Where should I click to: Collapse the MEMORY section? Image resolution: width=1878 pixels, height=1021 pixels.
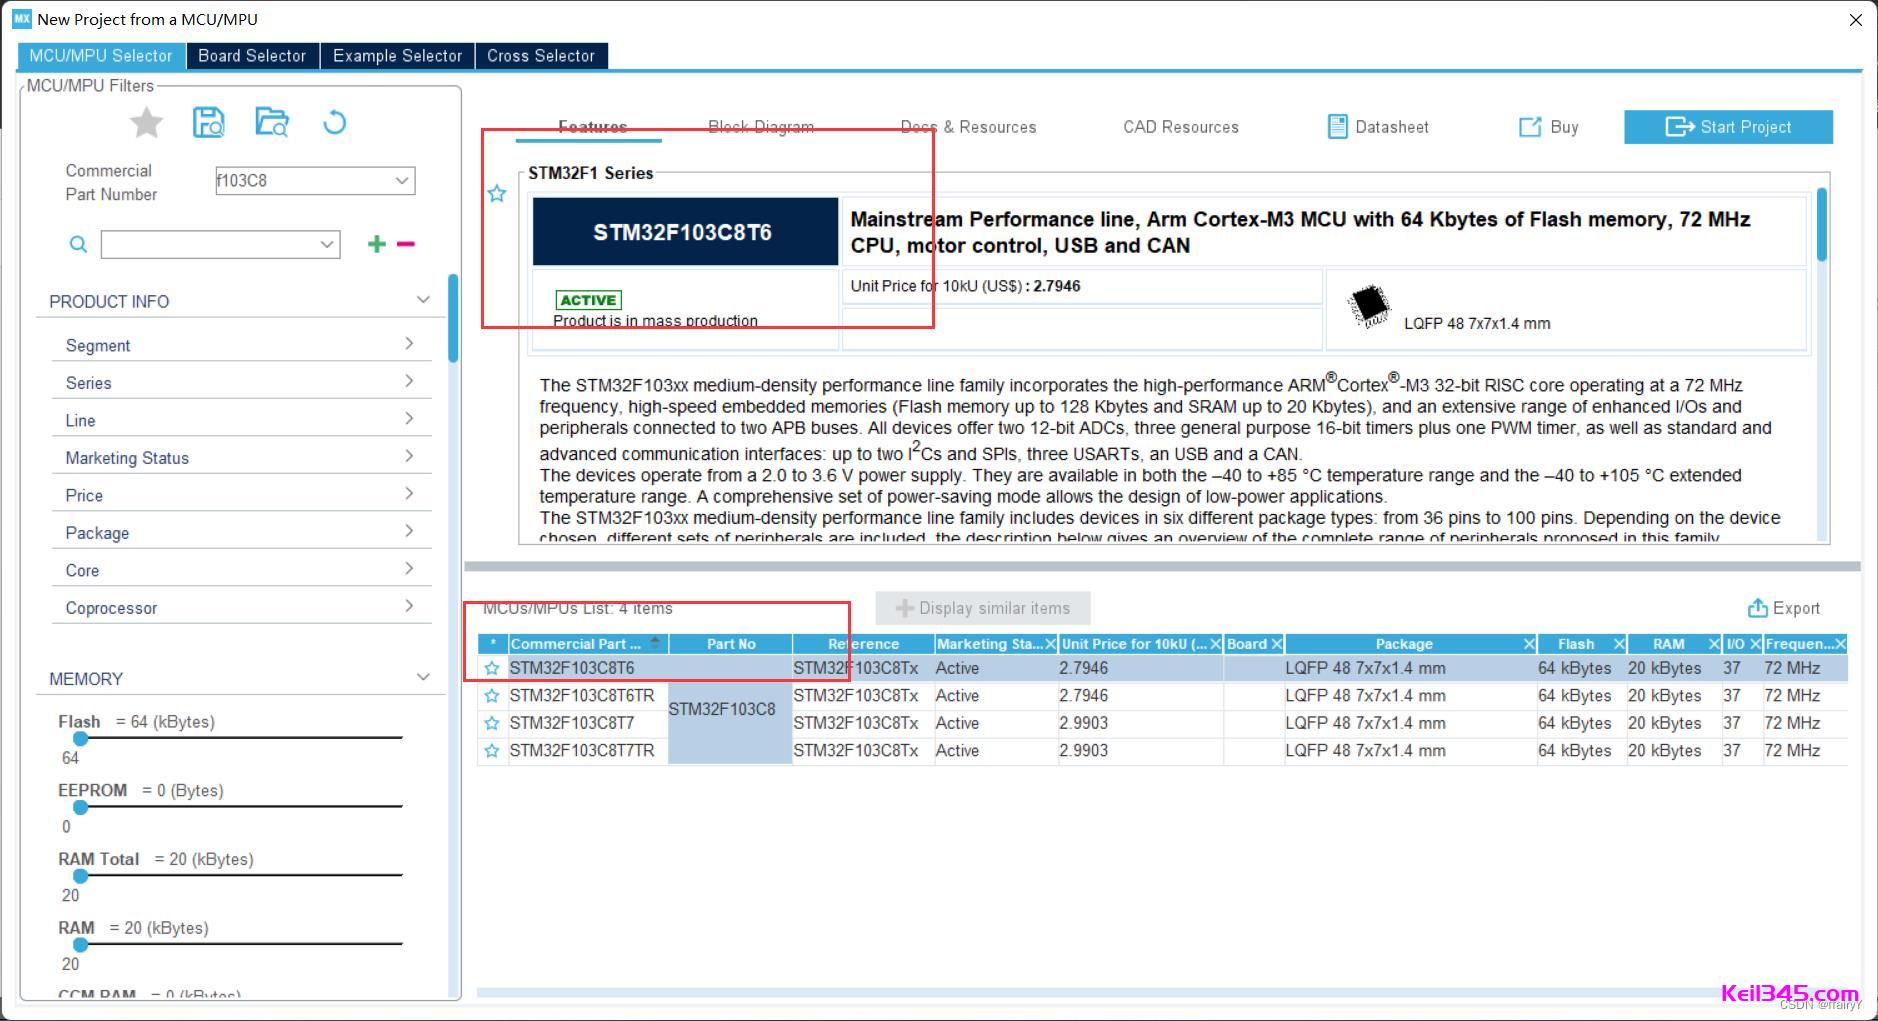click(423, 677)
